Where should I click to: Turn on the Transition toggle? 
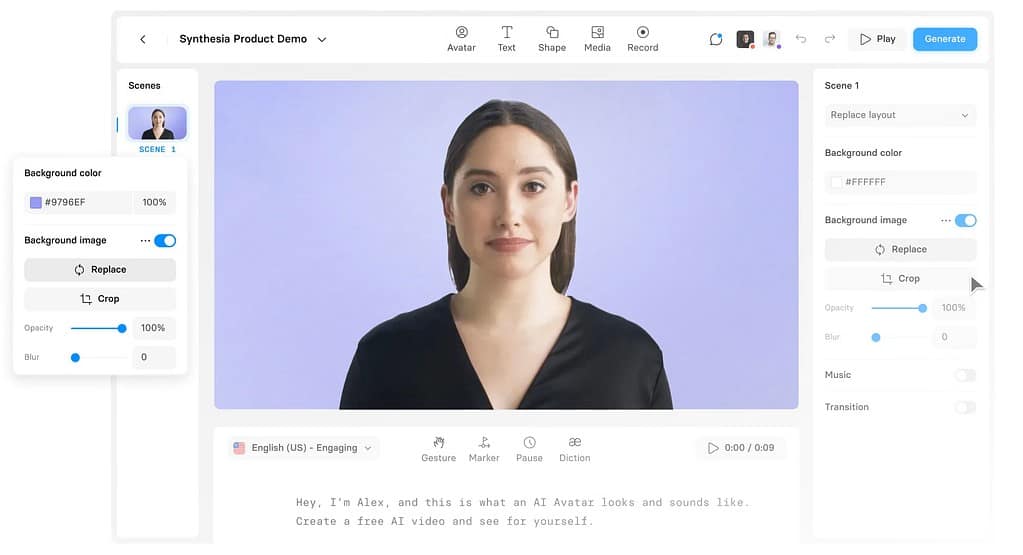(964, 407)
